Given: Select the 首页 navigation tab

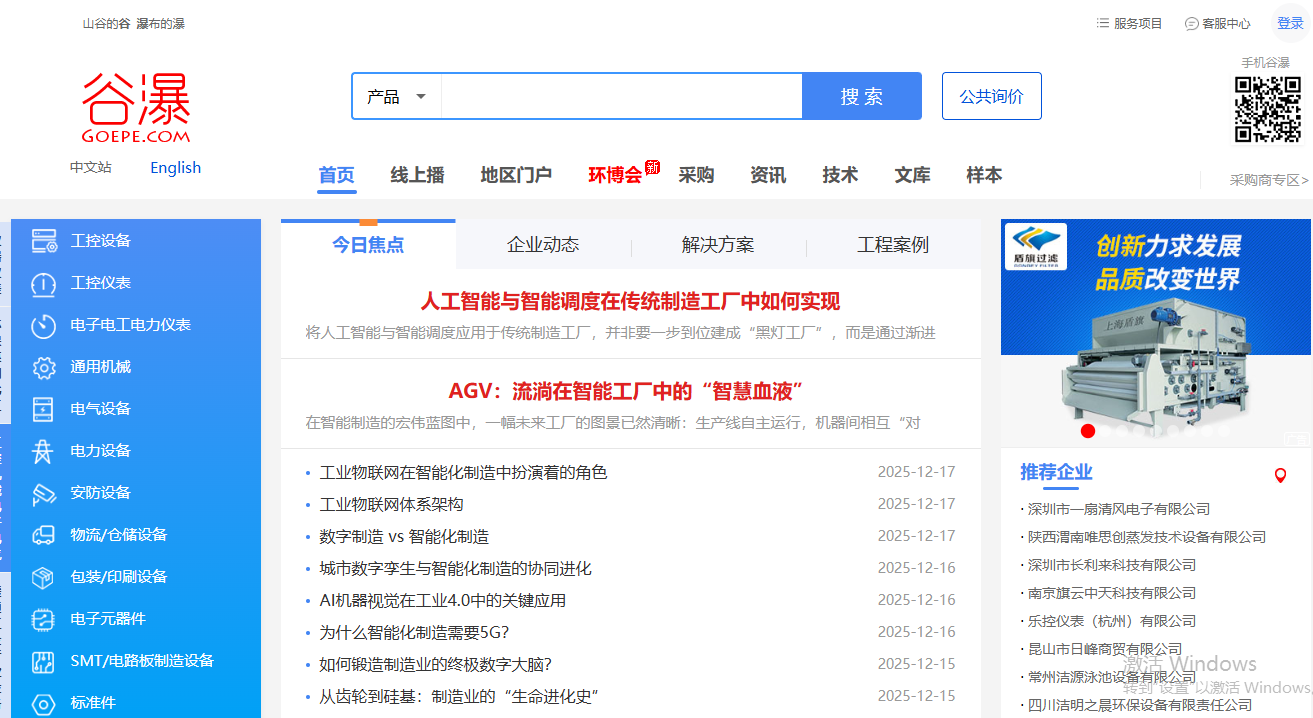Looking at the screenshot, I should click(x=336, y=175).
